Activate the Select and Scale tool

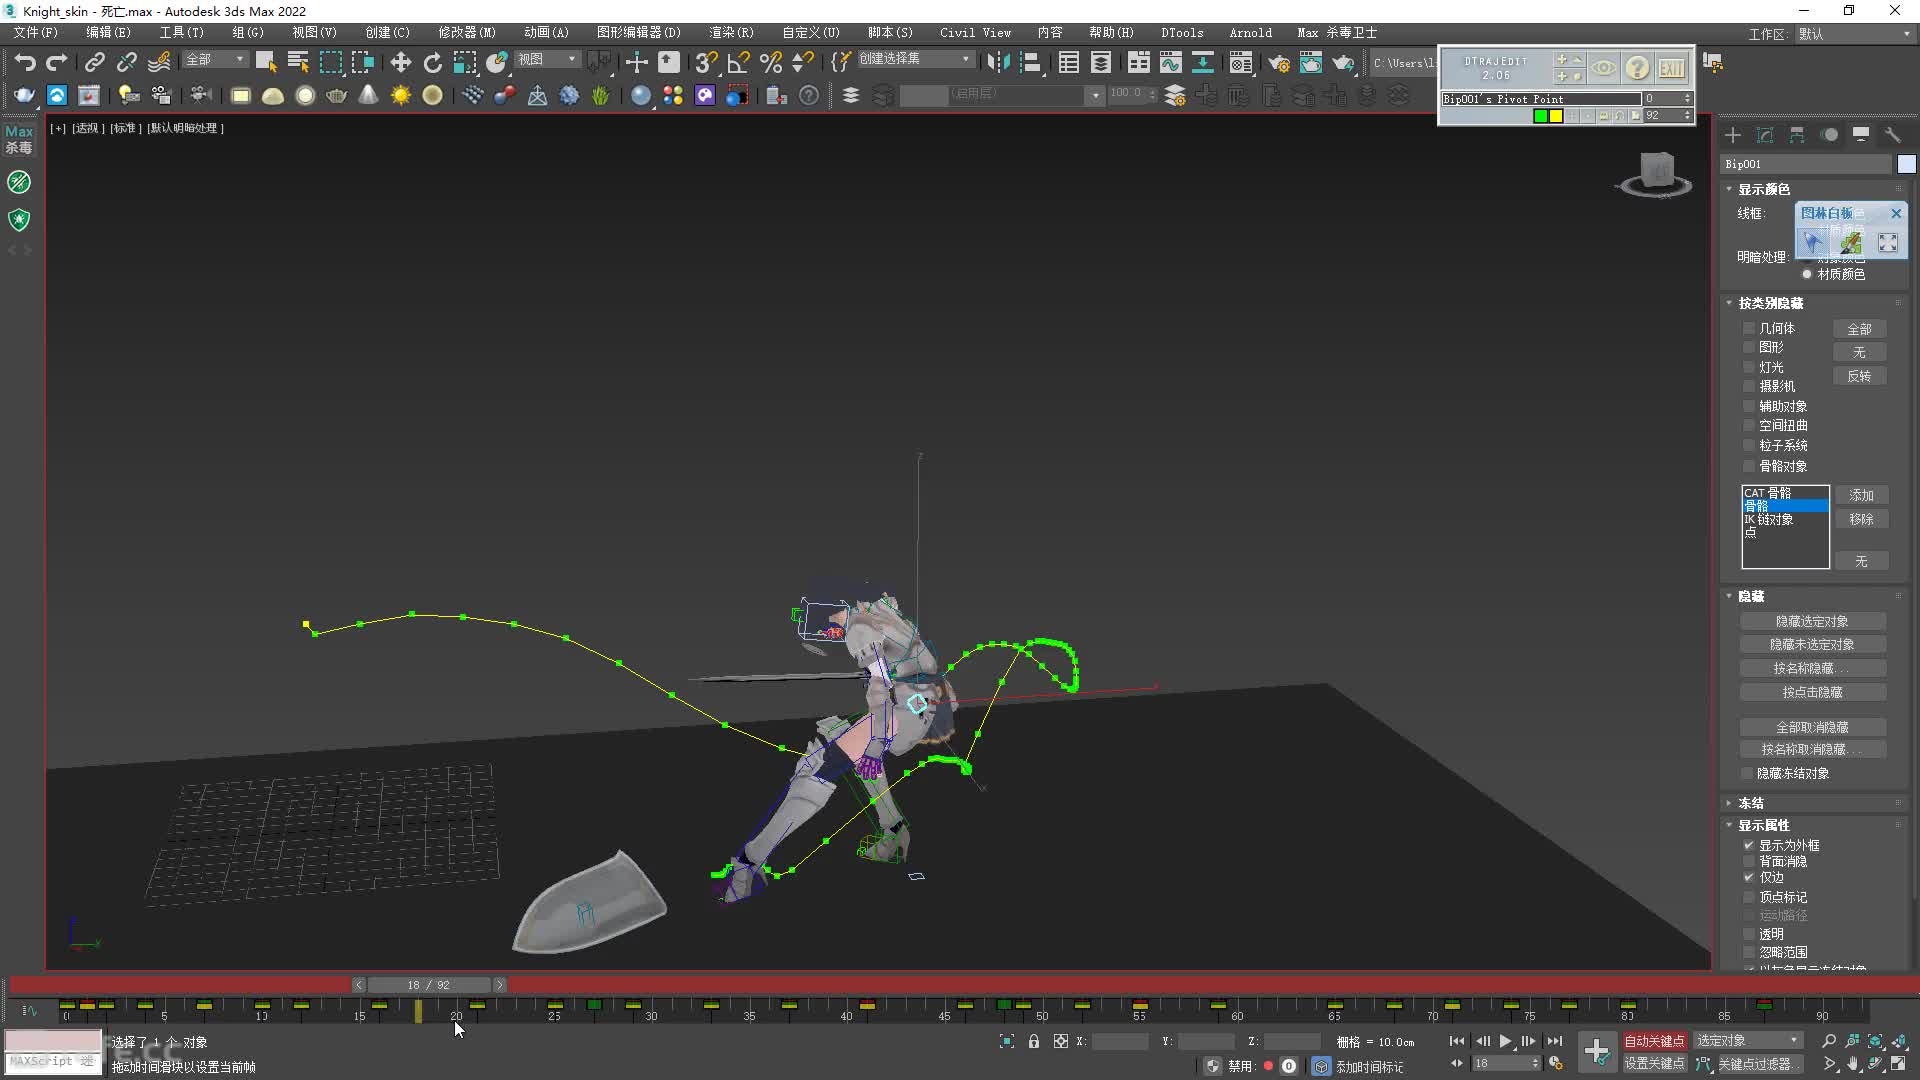pos(465,62)
